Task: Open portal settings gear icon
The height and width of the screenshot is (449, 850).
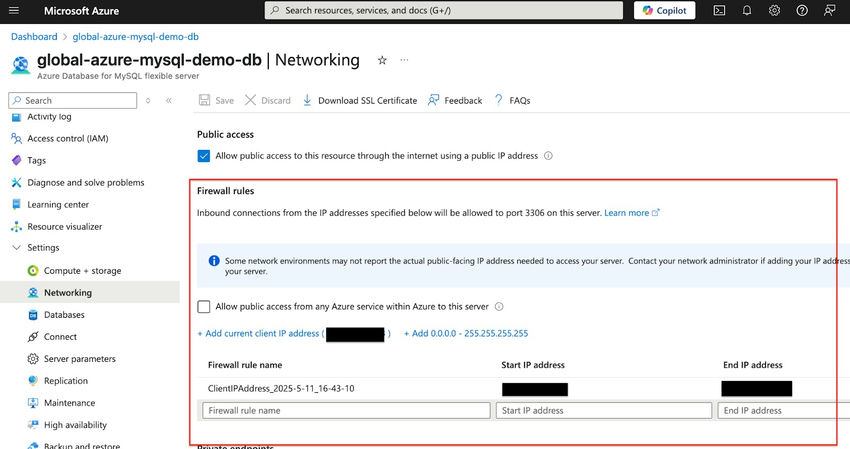Action: click(774, 10)
